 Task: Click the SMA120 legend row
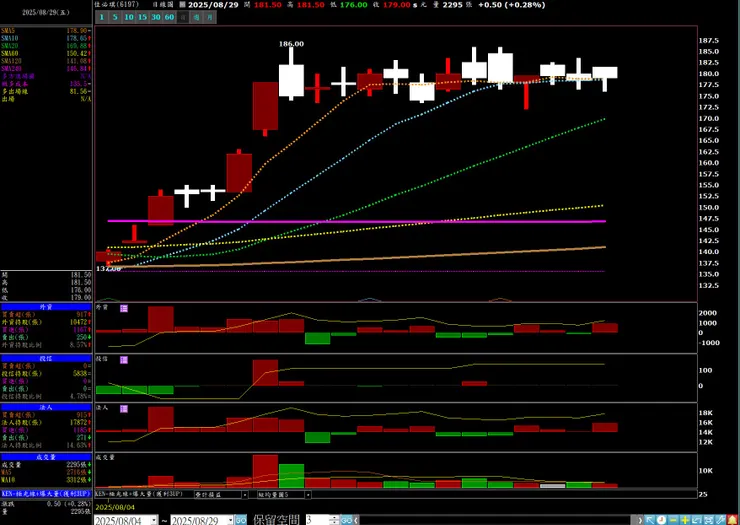point(46,61)
